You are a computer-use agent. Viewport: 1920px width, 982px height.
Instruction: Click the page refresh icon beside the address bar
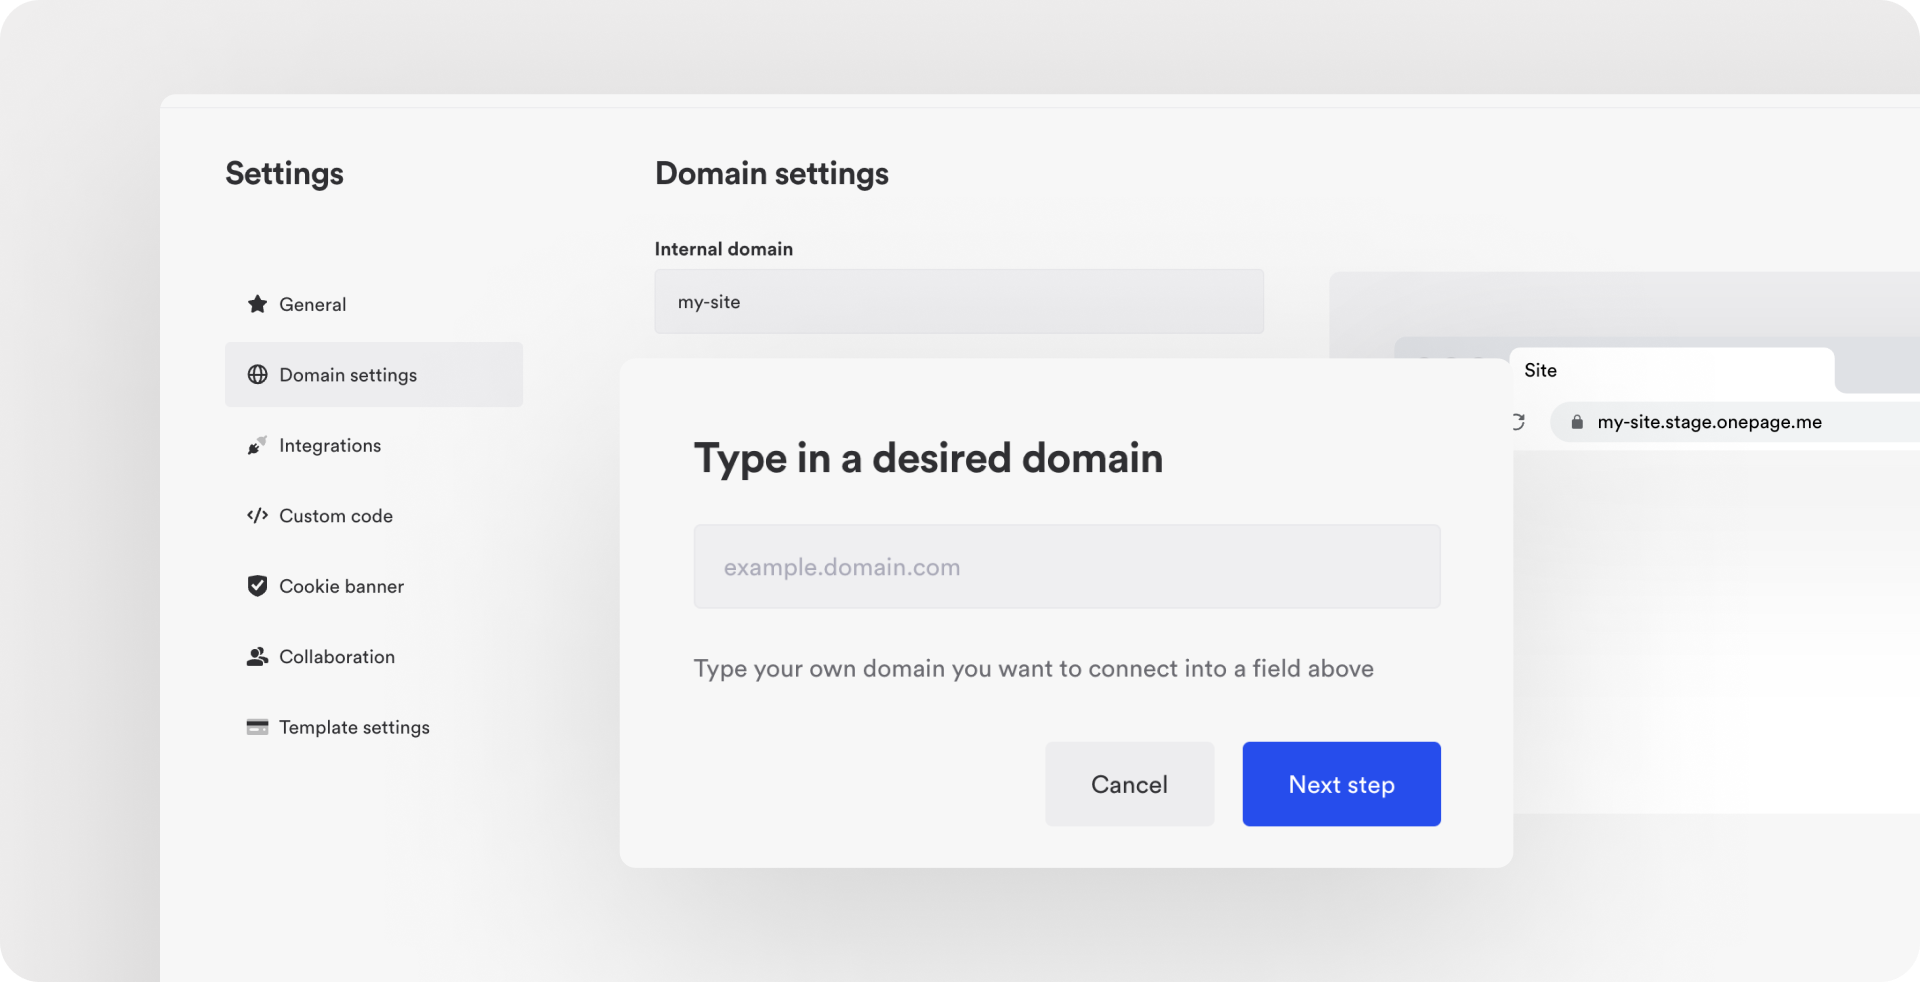[1517, 422]
